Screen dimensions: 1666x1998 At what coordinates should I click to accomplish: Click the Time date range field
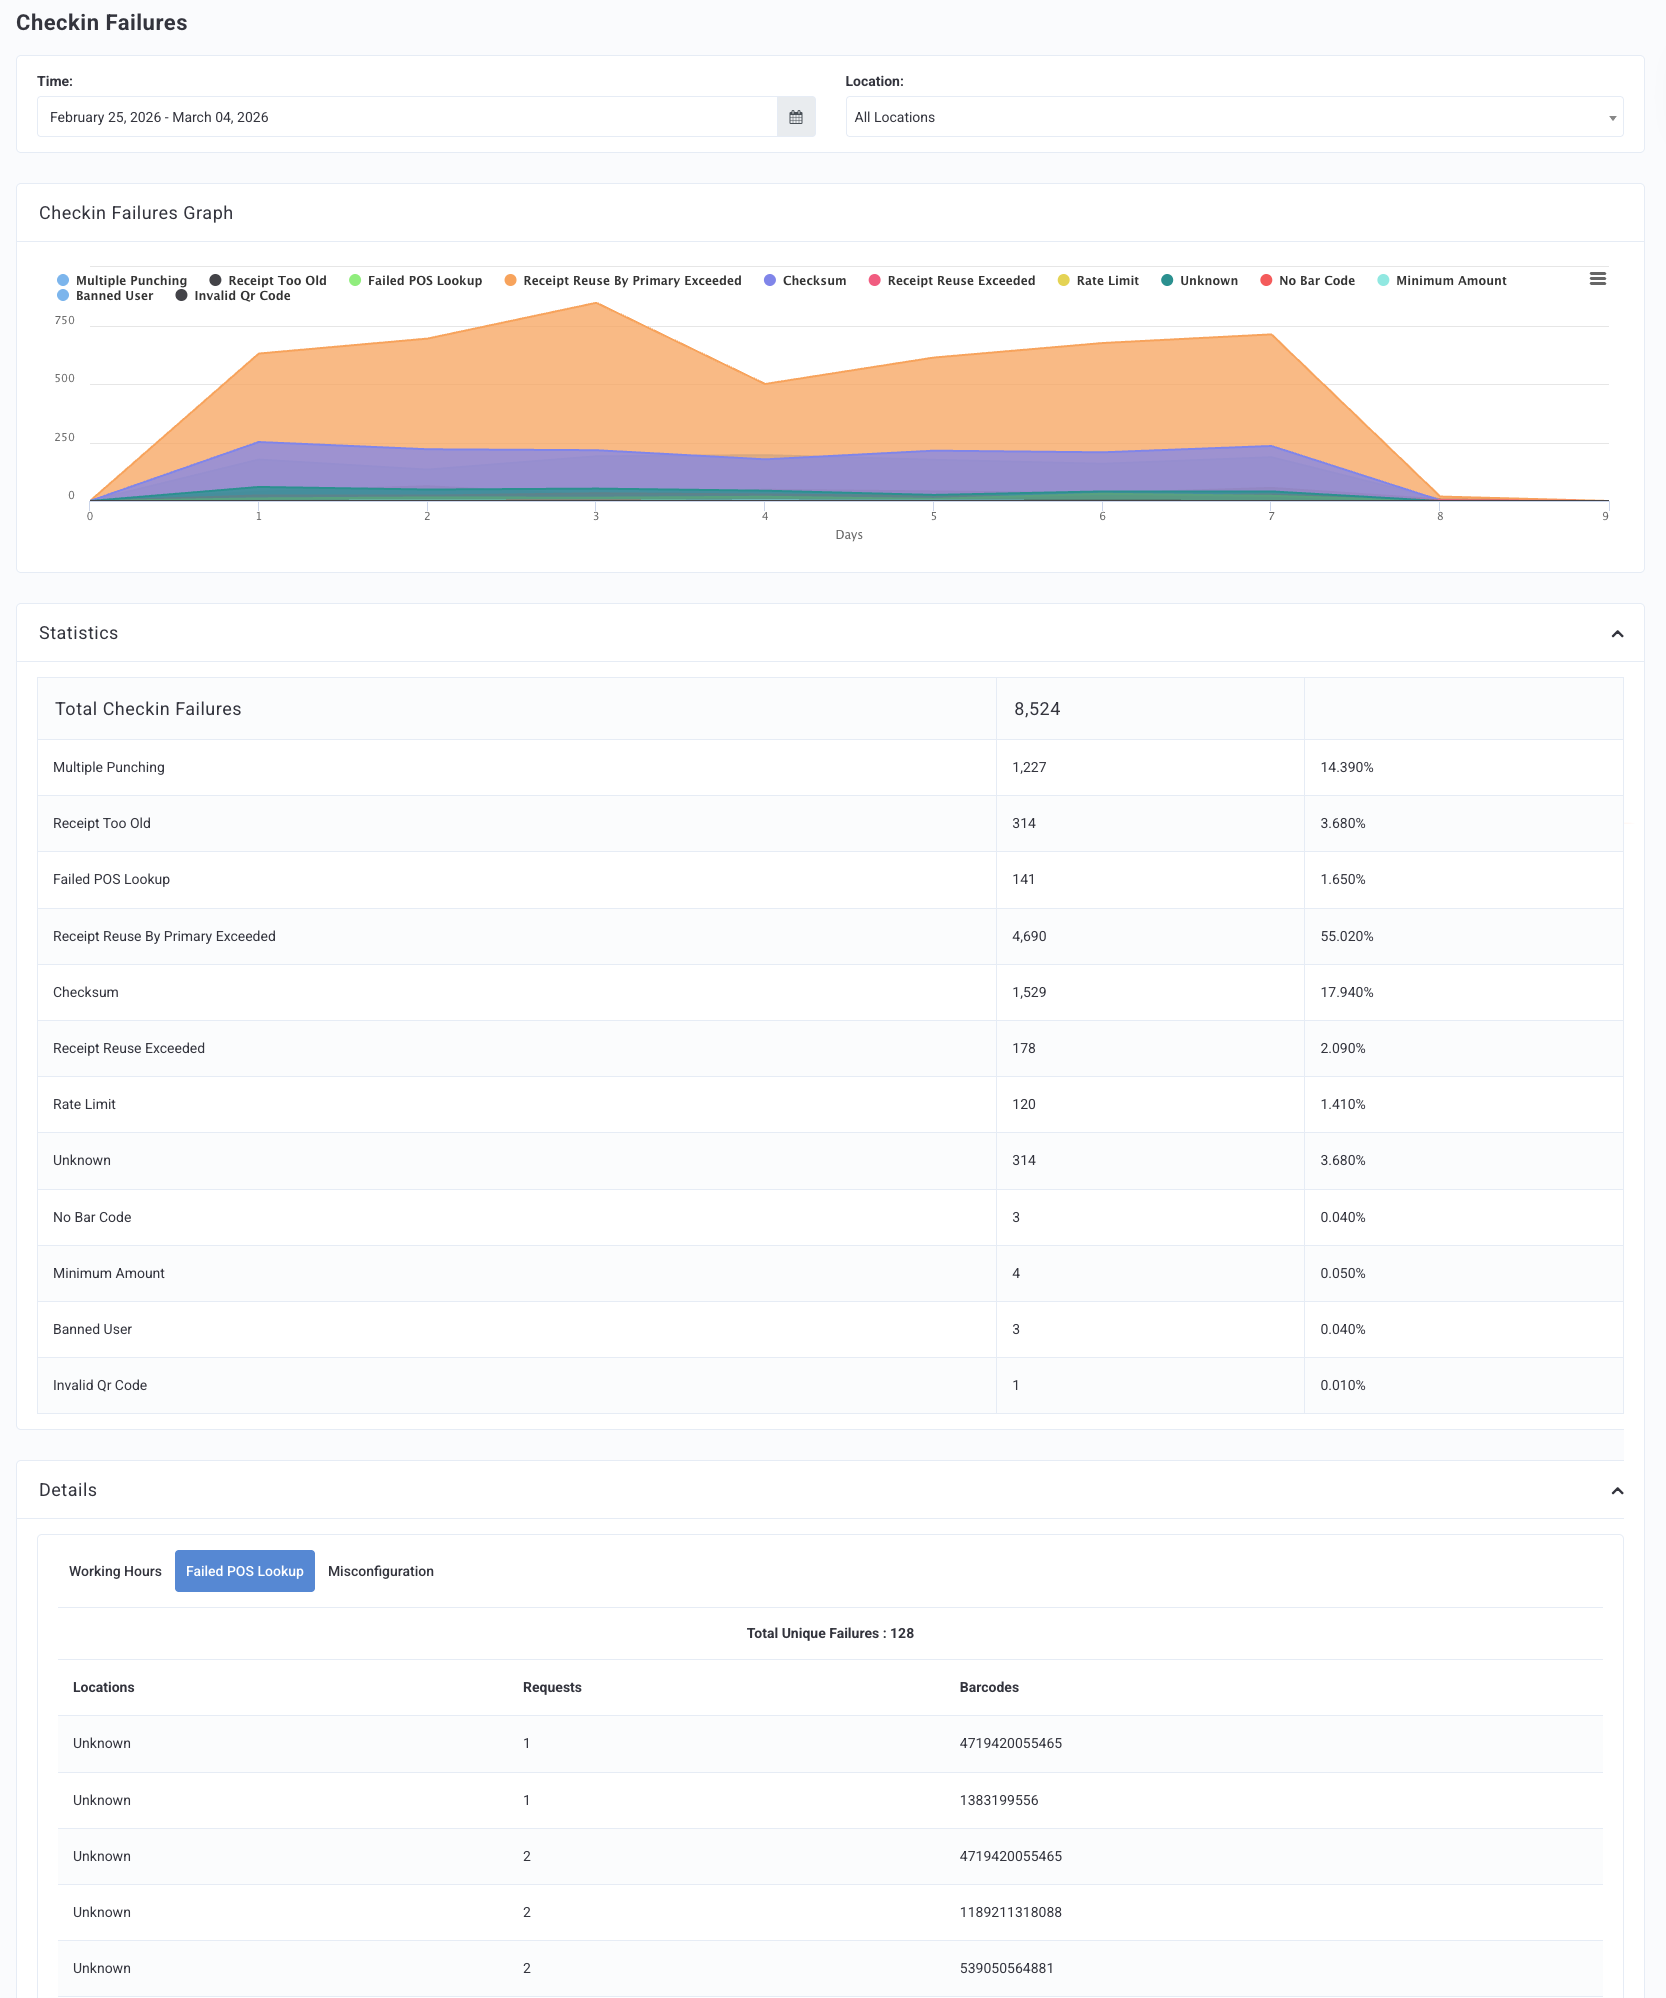pyautogui.click(x=407, y=117)
